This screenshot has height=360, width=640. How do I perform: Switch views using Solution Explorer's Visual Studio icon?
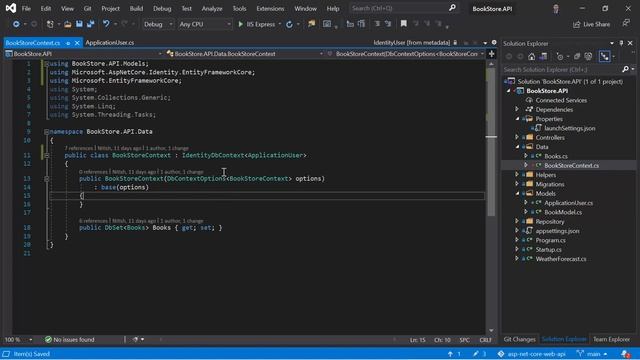pos(543,56)
